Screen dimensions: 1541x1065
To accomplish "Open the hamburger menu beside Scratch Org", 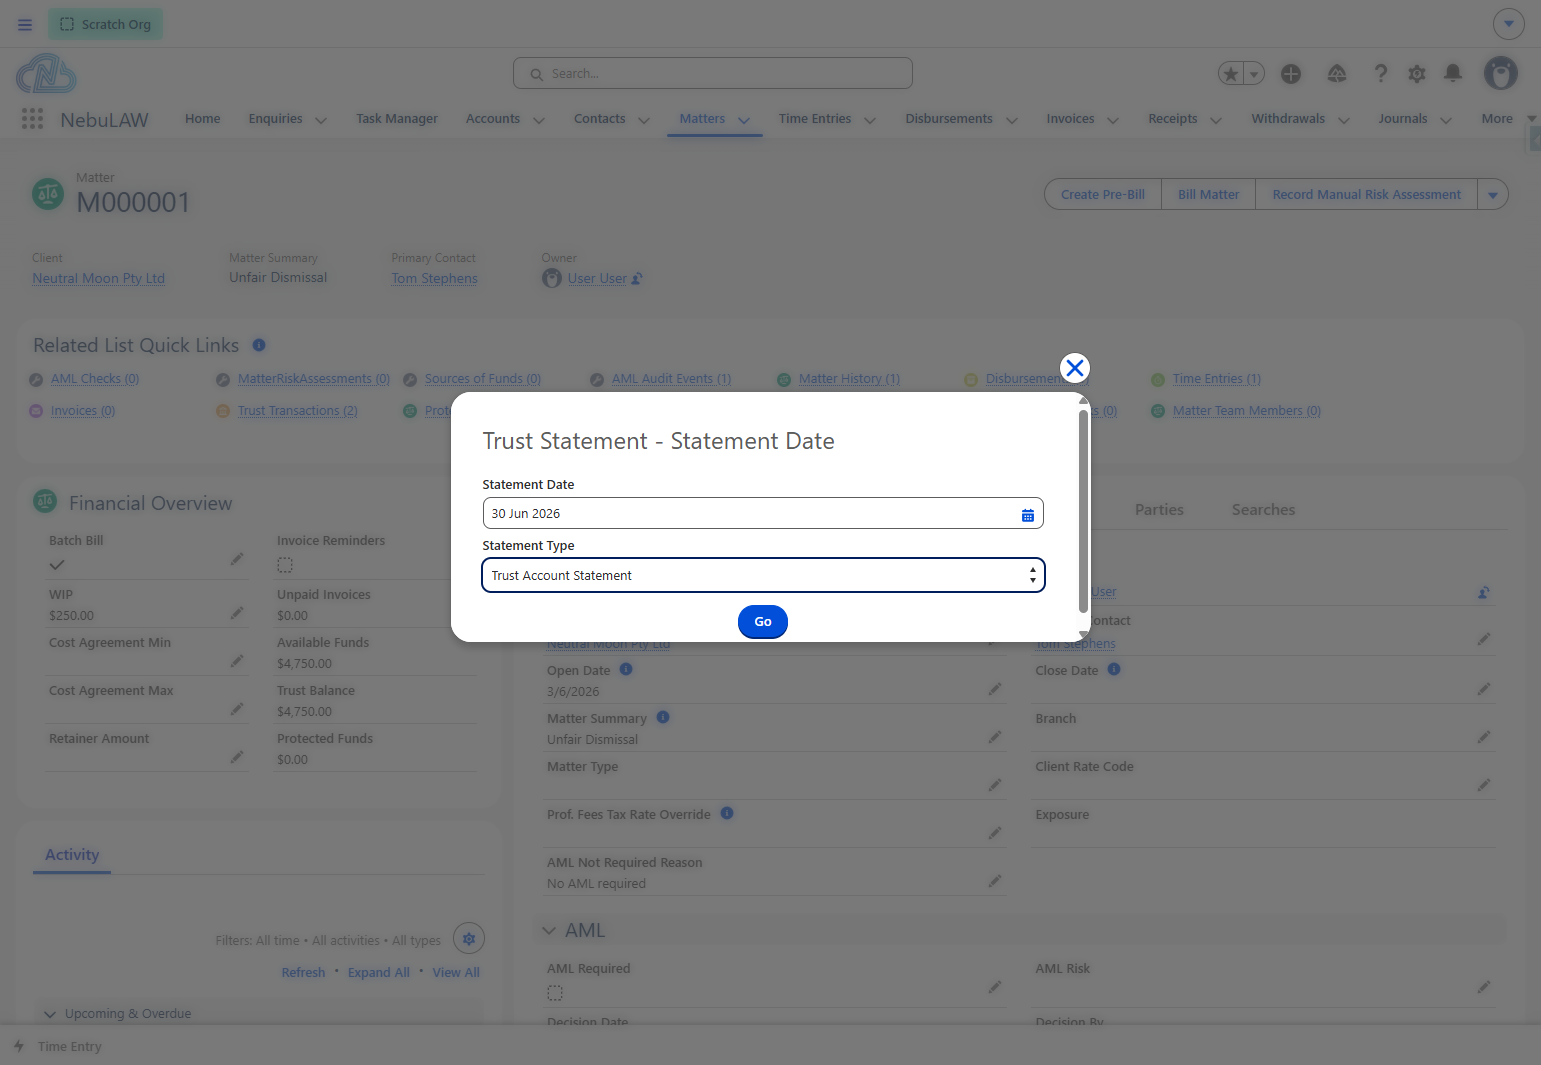I will 25,24.
